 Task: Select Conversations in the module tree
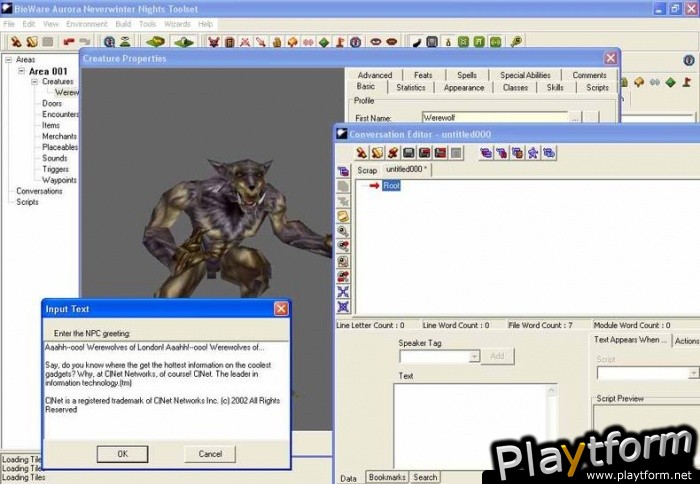[39, 191]
